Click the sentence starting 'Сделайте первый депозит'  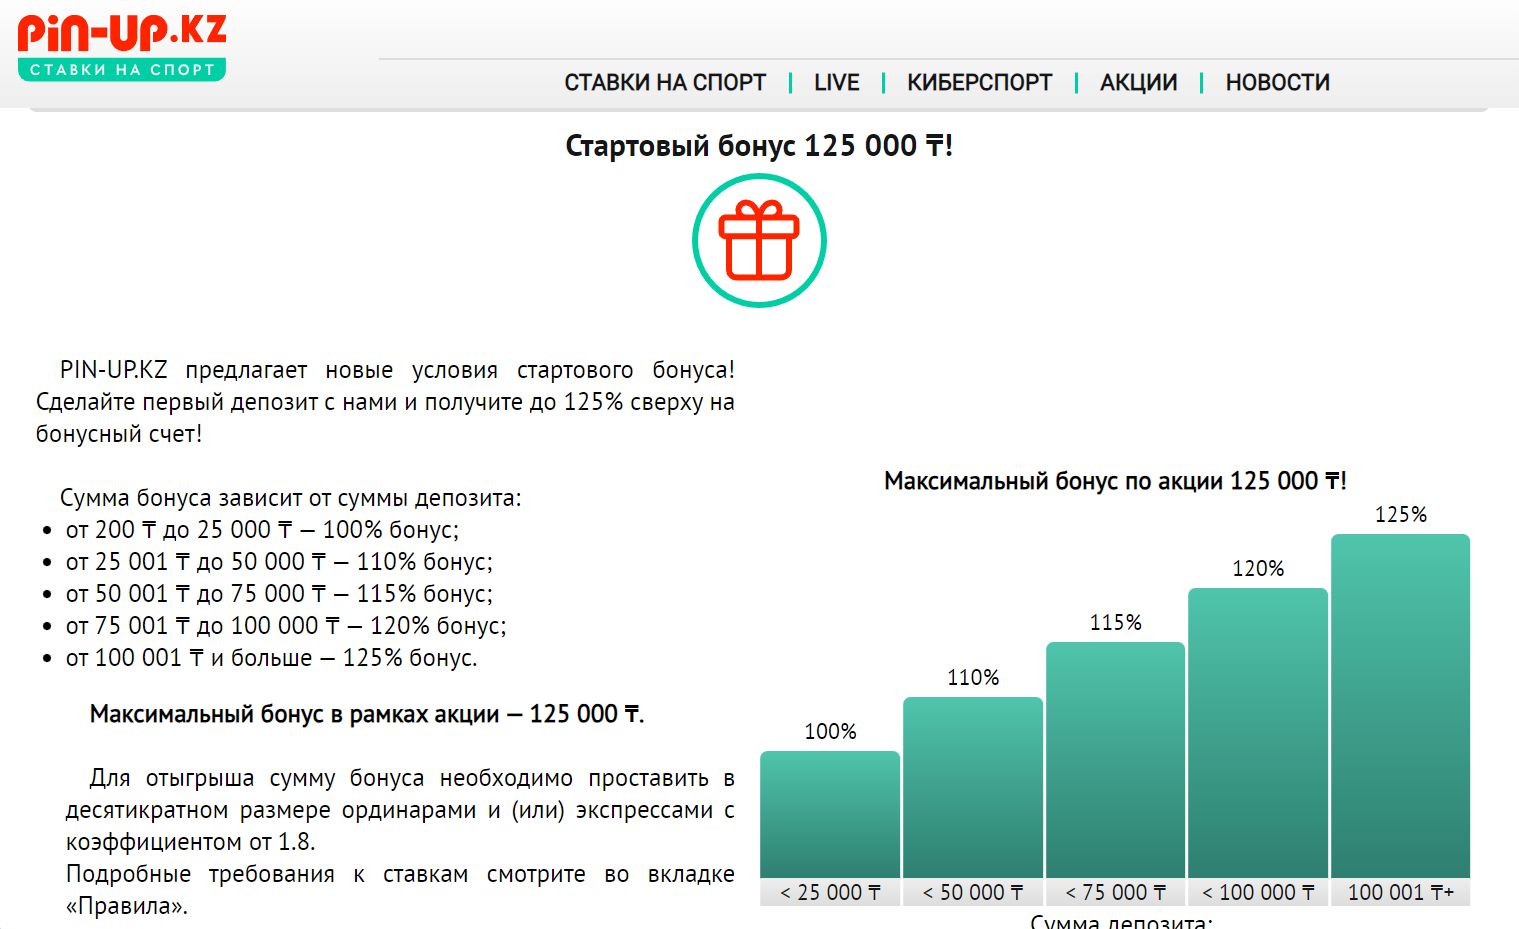pos(385,418)
